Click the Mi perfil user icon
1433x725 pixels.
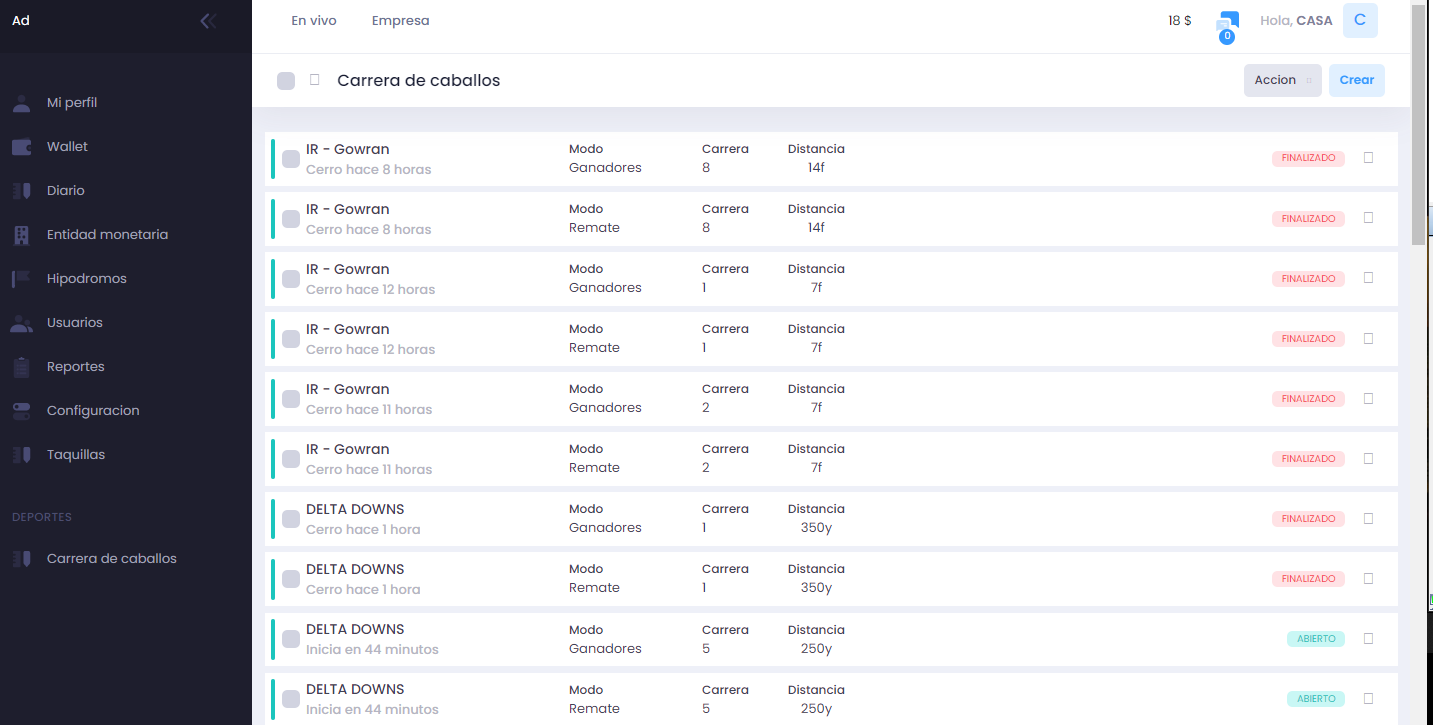click(22, 103)
